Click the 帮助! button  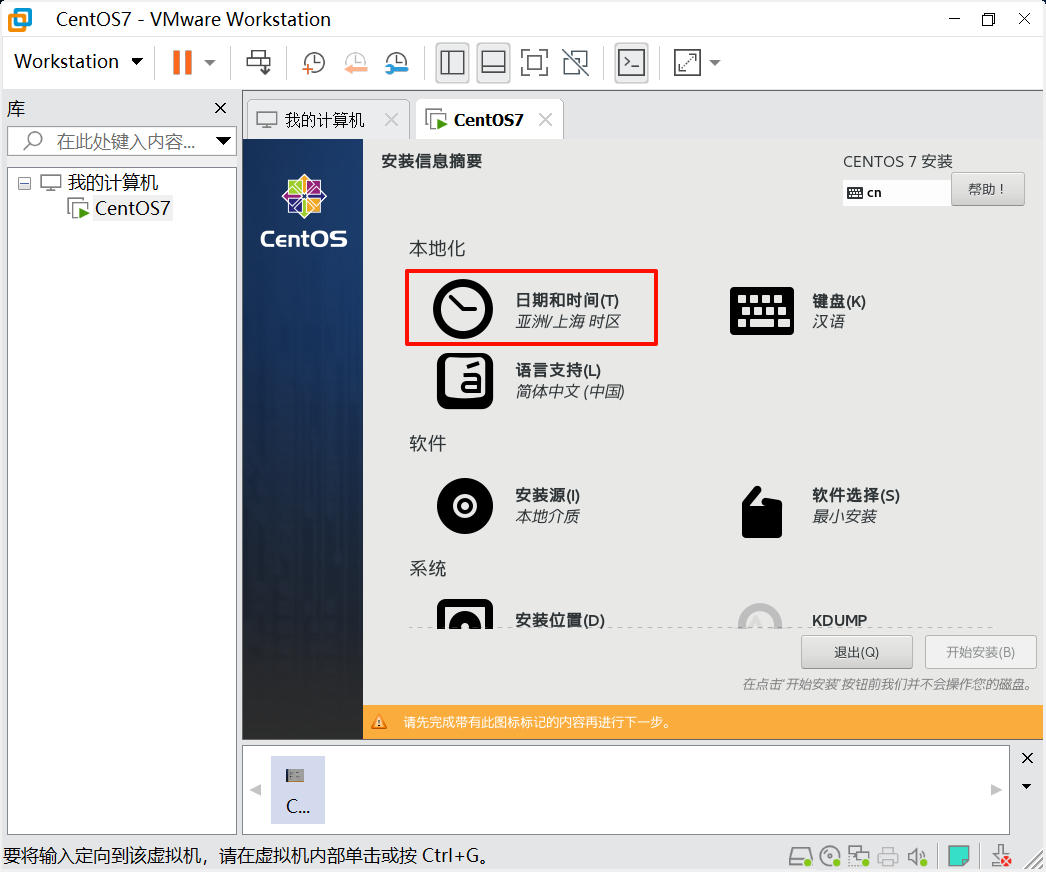[987, 189]
